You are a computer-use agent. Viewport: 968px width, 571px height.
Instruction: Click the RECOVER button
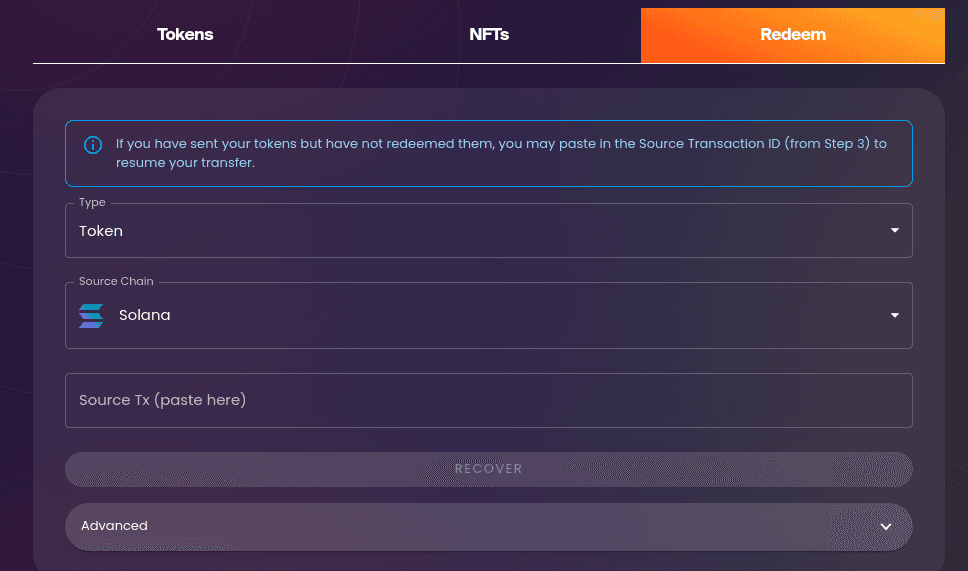(489, 469)
